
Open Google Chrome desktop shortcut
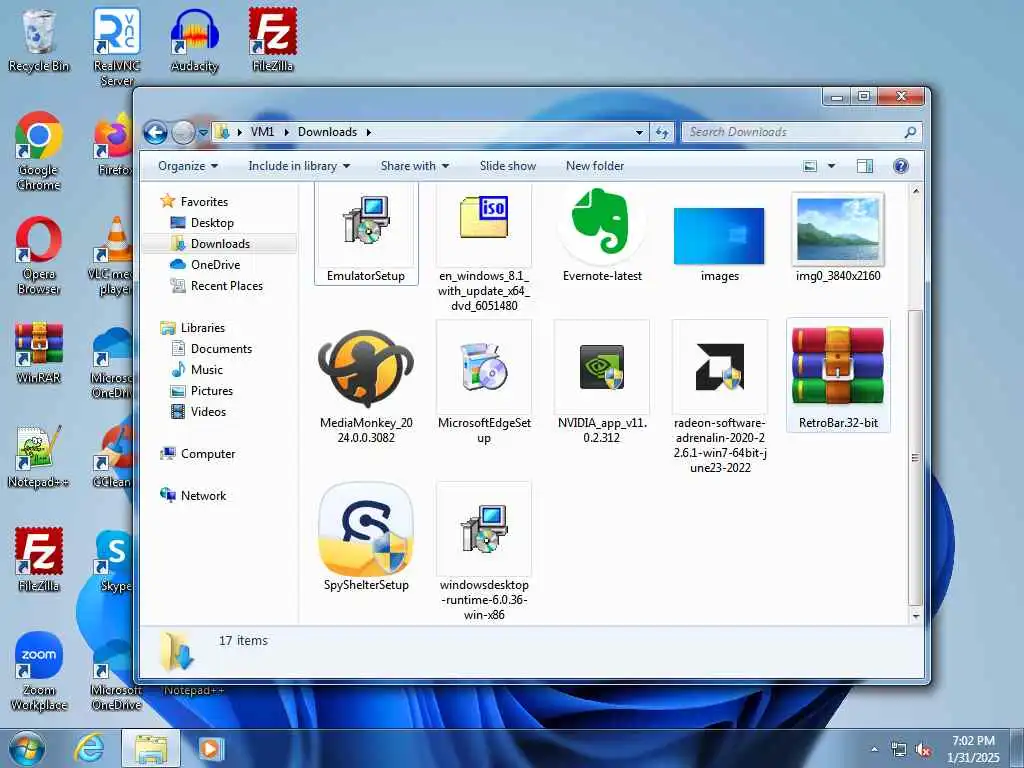[x=39, y=152]
